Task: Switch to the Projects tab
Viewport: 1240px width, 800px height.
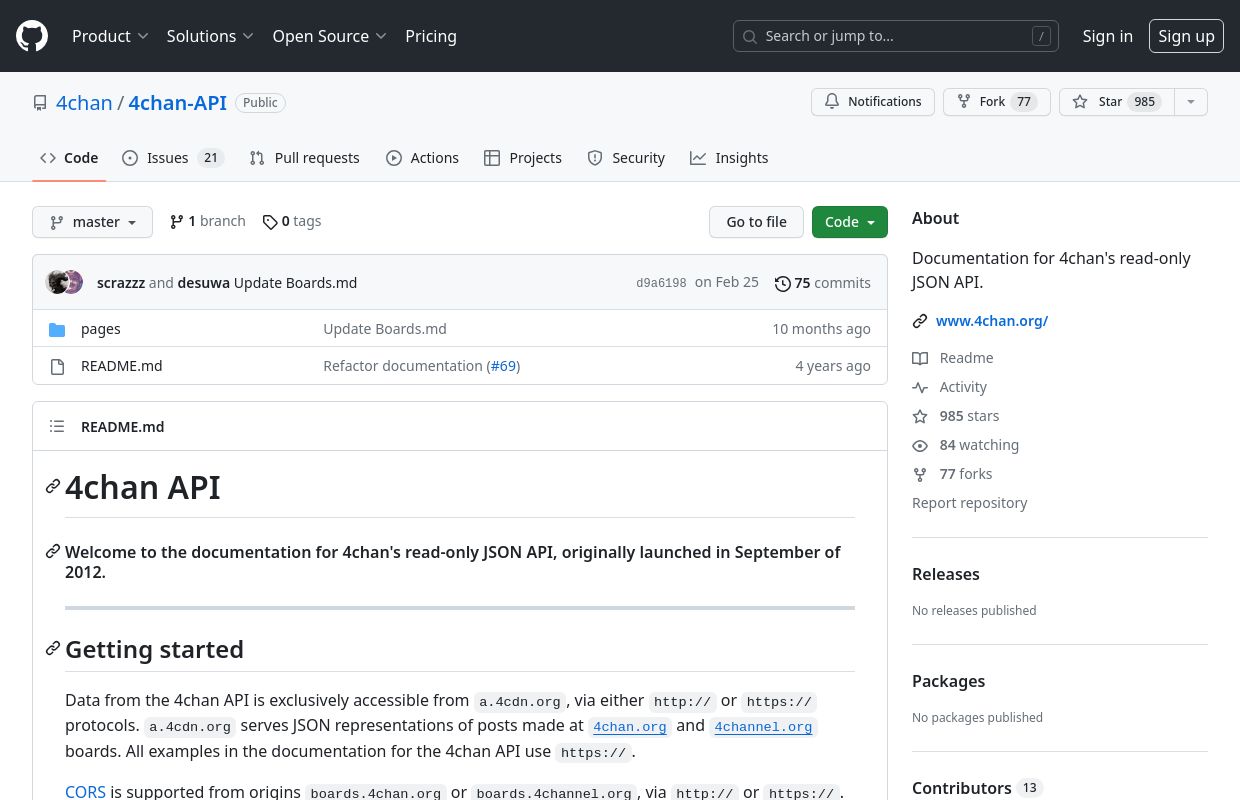Action: coord(522,158)
